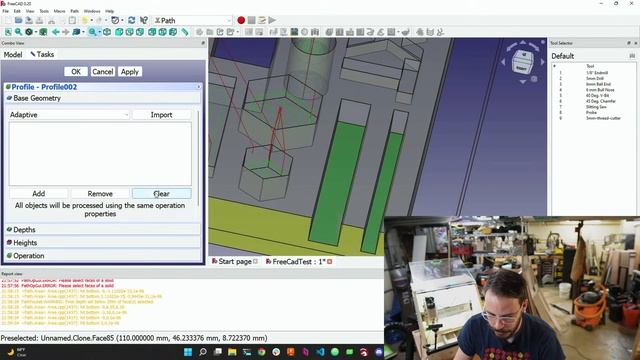
Task: Open the File menu
Action: point(5,11)
